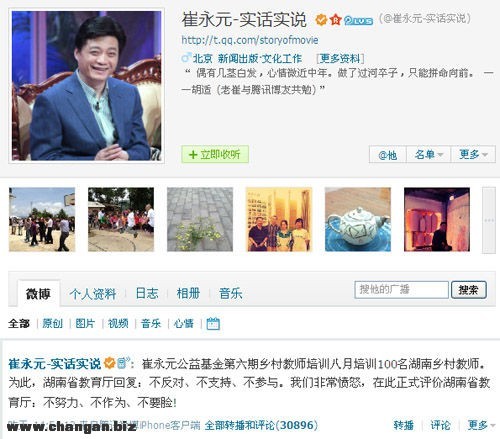Viewport: 500px width, 439px height.
Task: Open the calendar date filter icon
Action: click(x=213, y=323)
